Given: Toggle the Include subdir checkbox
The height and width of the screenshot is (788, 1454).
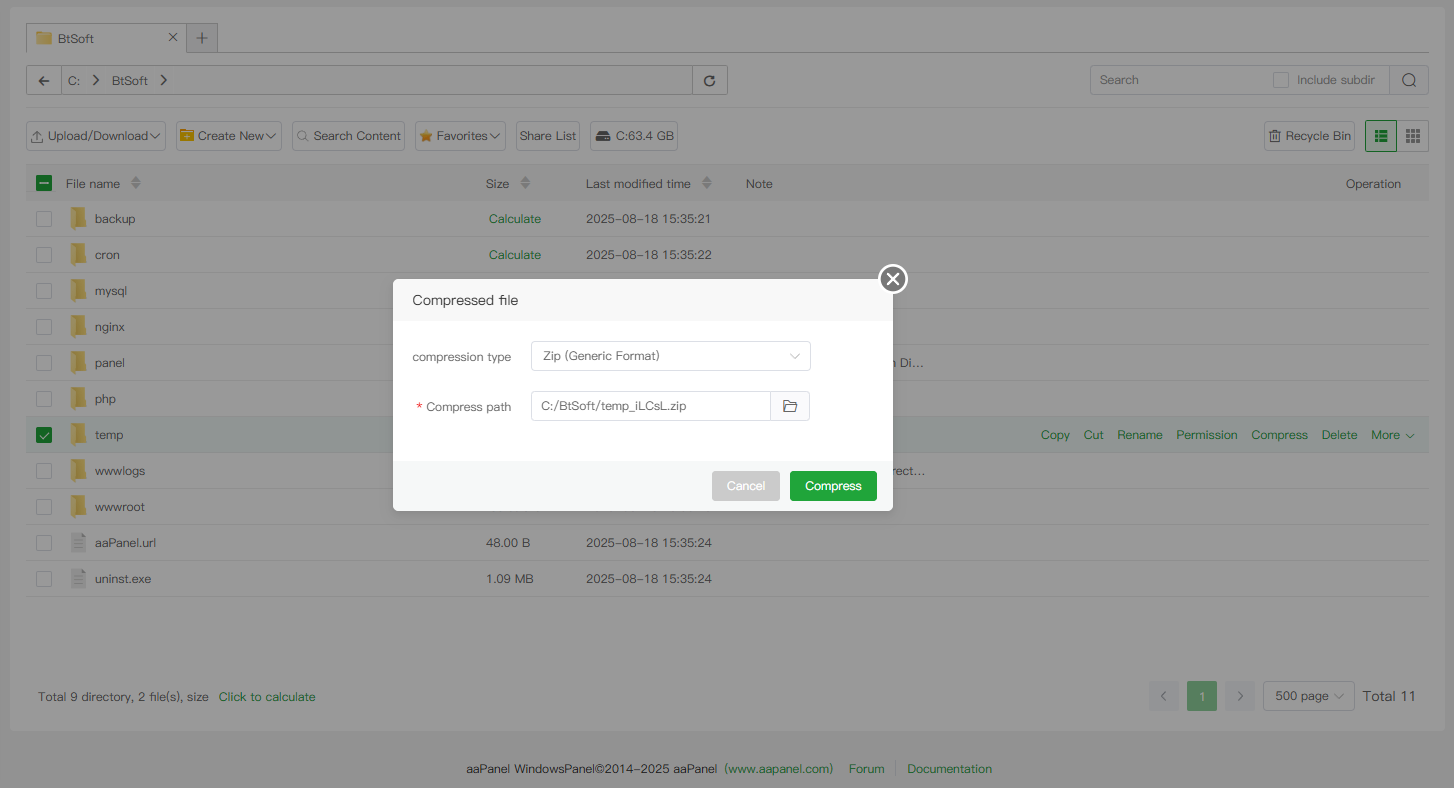Looking at the screenshot, I should tap(1281, 80).
